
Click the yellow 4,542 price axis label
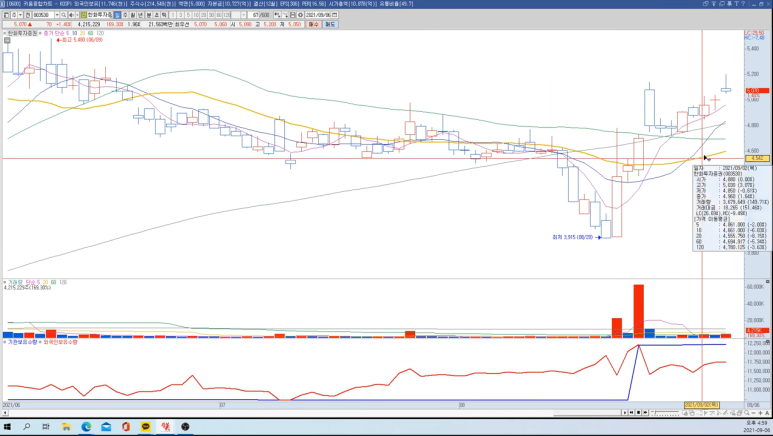click(757, 158)
